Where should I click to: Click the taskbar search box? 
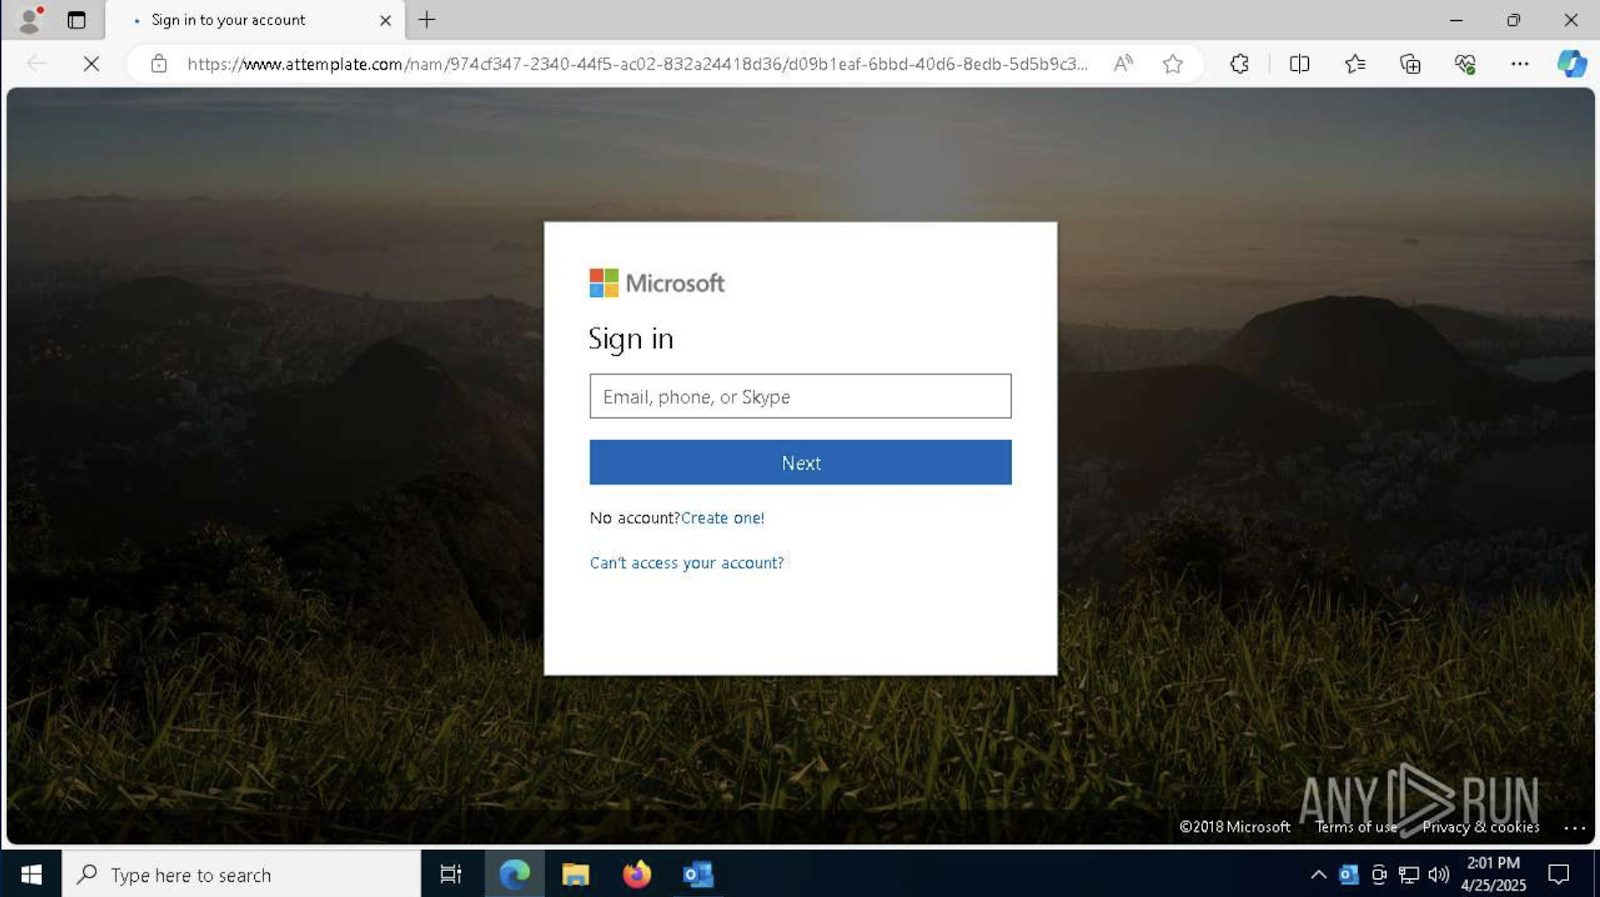241,875
